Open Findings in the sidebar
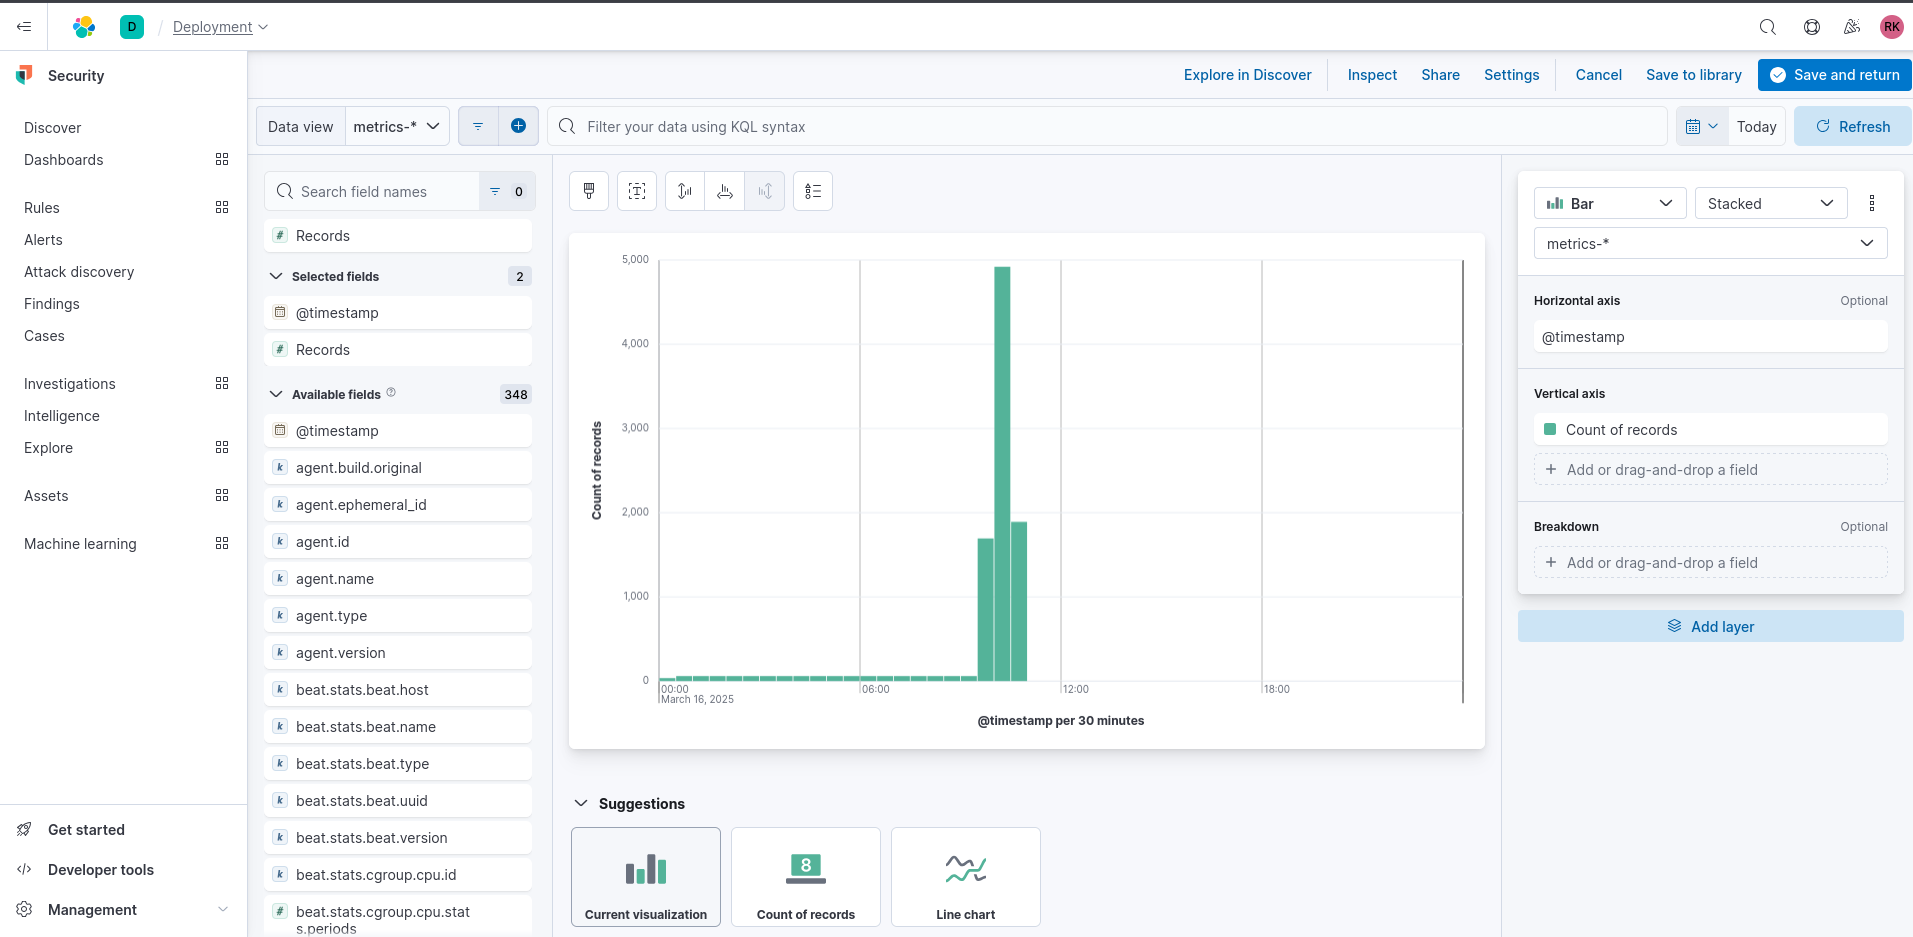1913x937 pixels. click(x=52, y=303)
